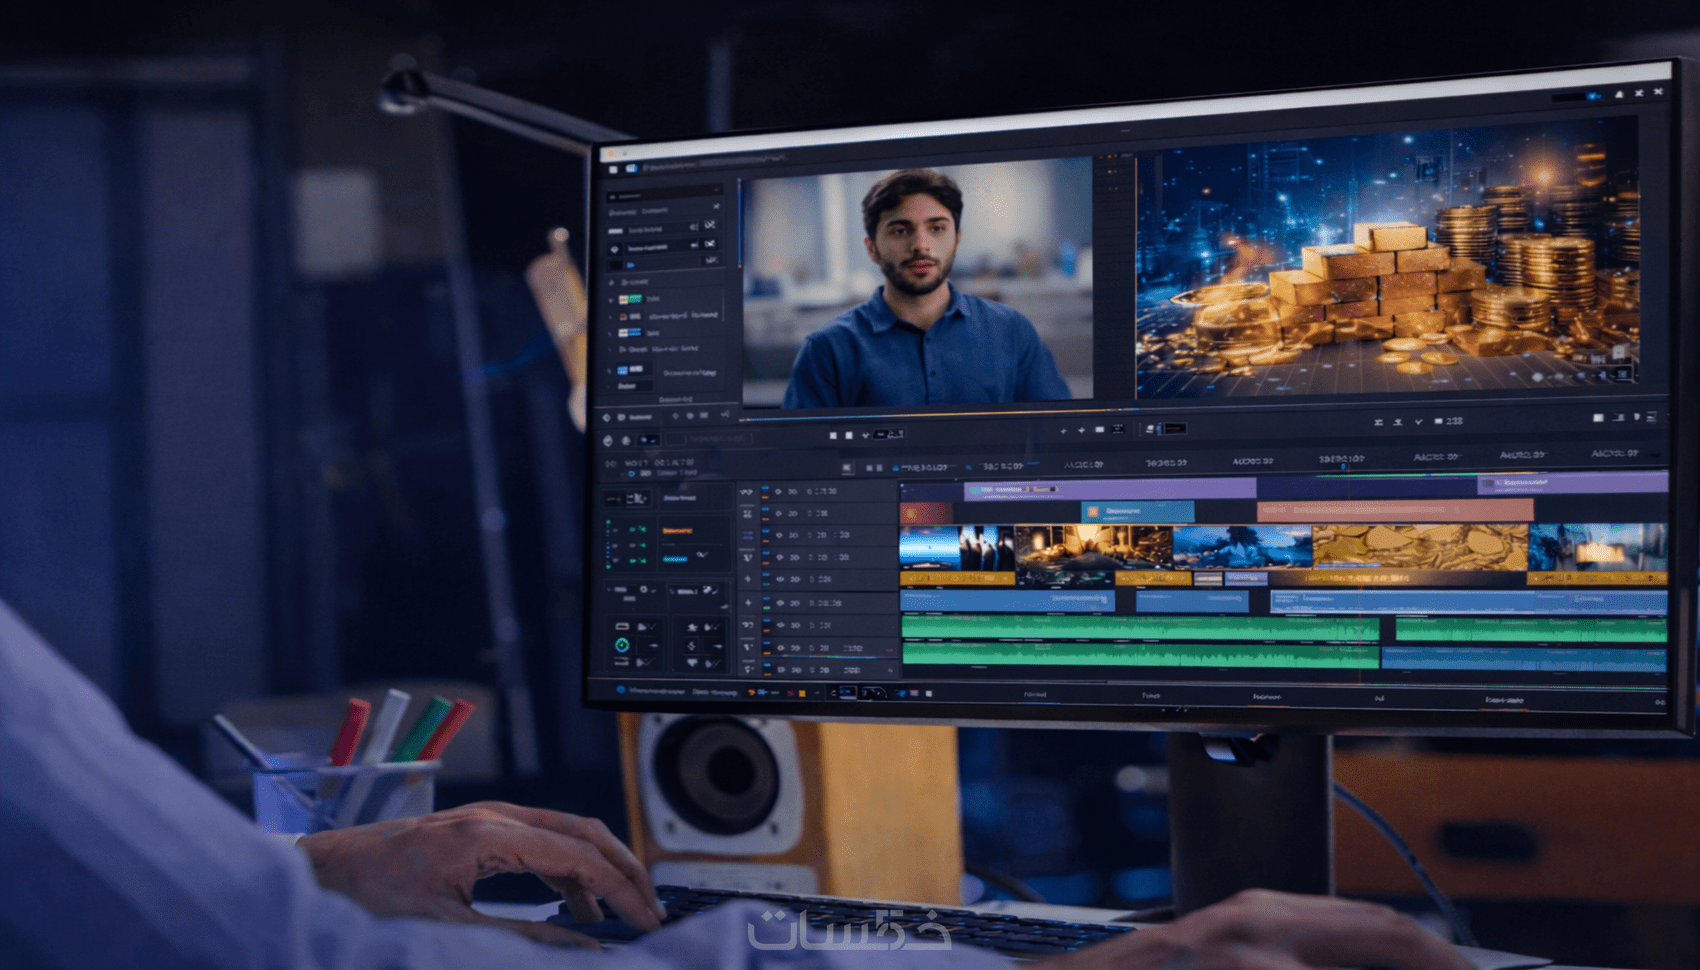
Task: Toggle the eye icon of the topmost timeline track
Action: [x=778, y=491]
